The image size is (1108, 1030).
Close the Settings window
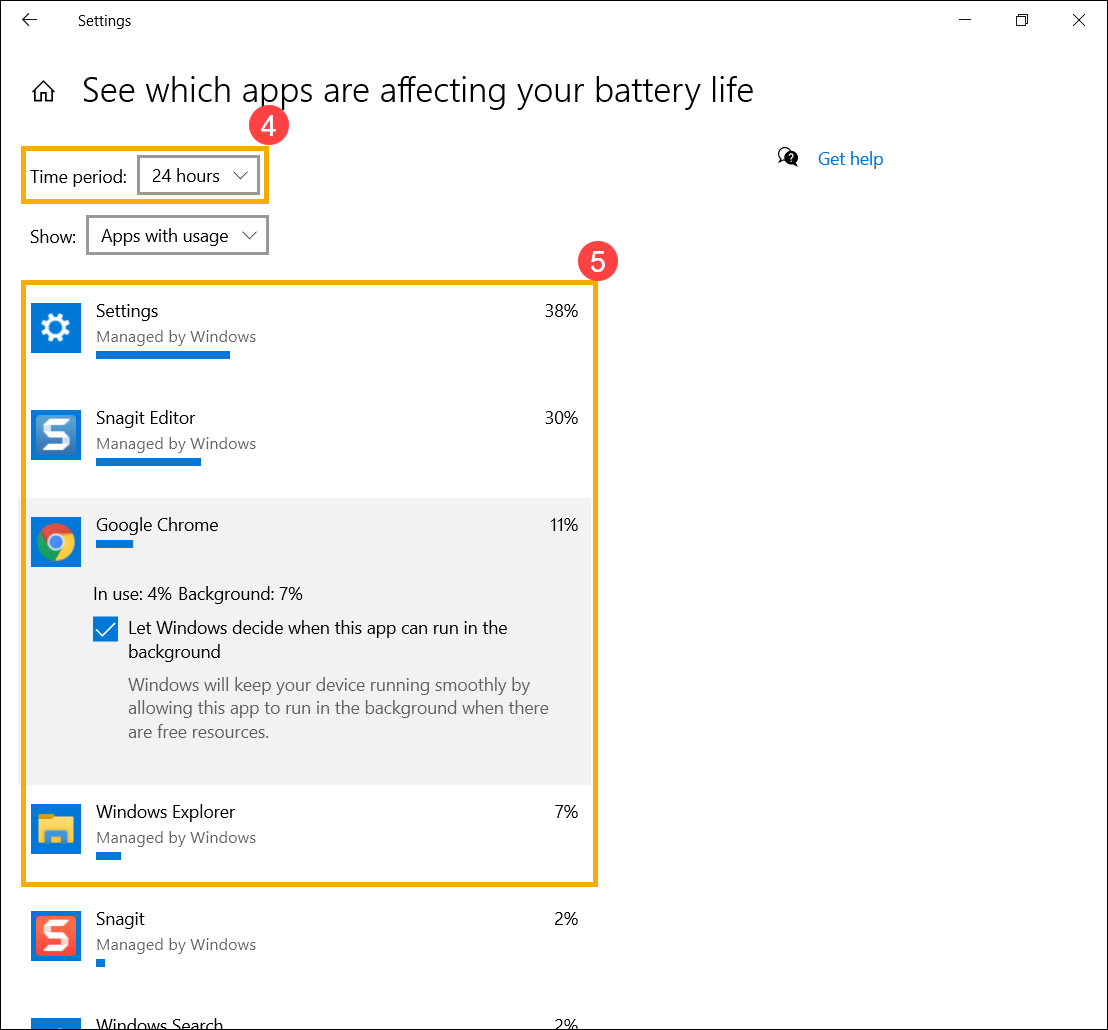click(1078, 20)
